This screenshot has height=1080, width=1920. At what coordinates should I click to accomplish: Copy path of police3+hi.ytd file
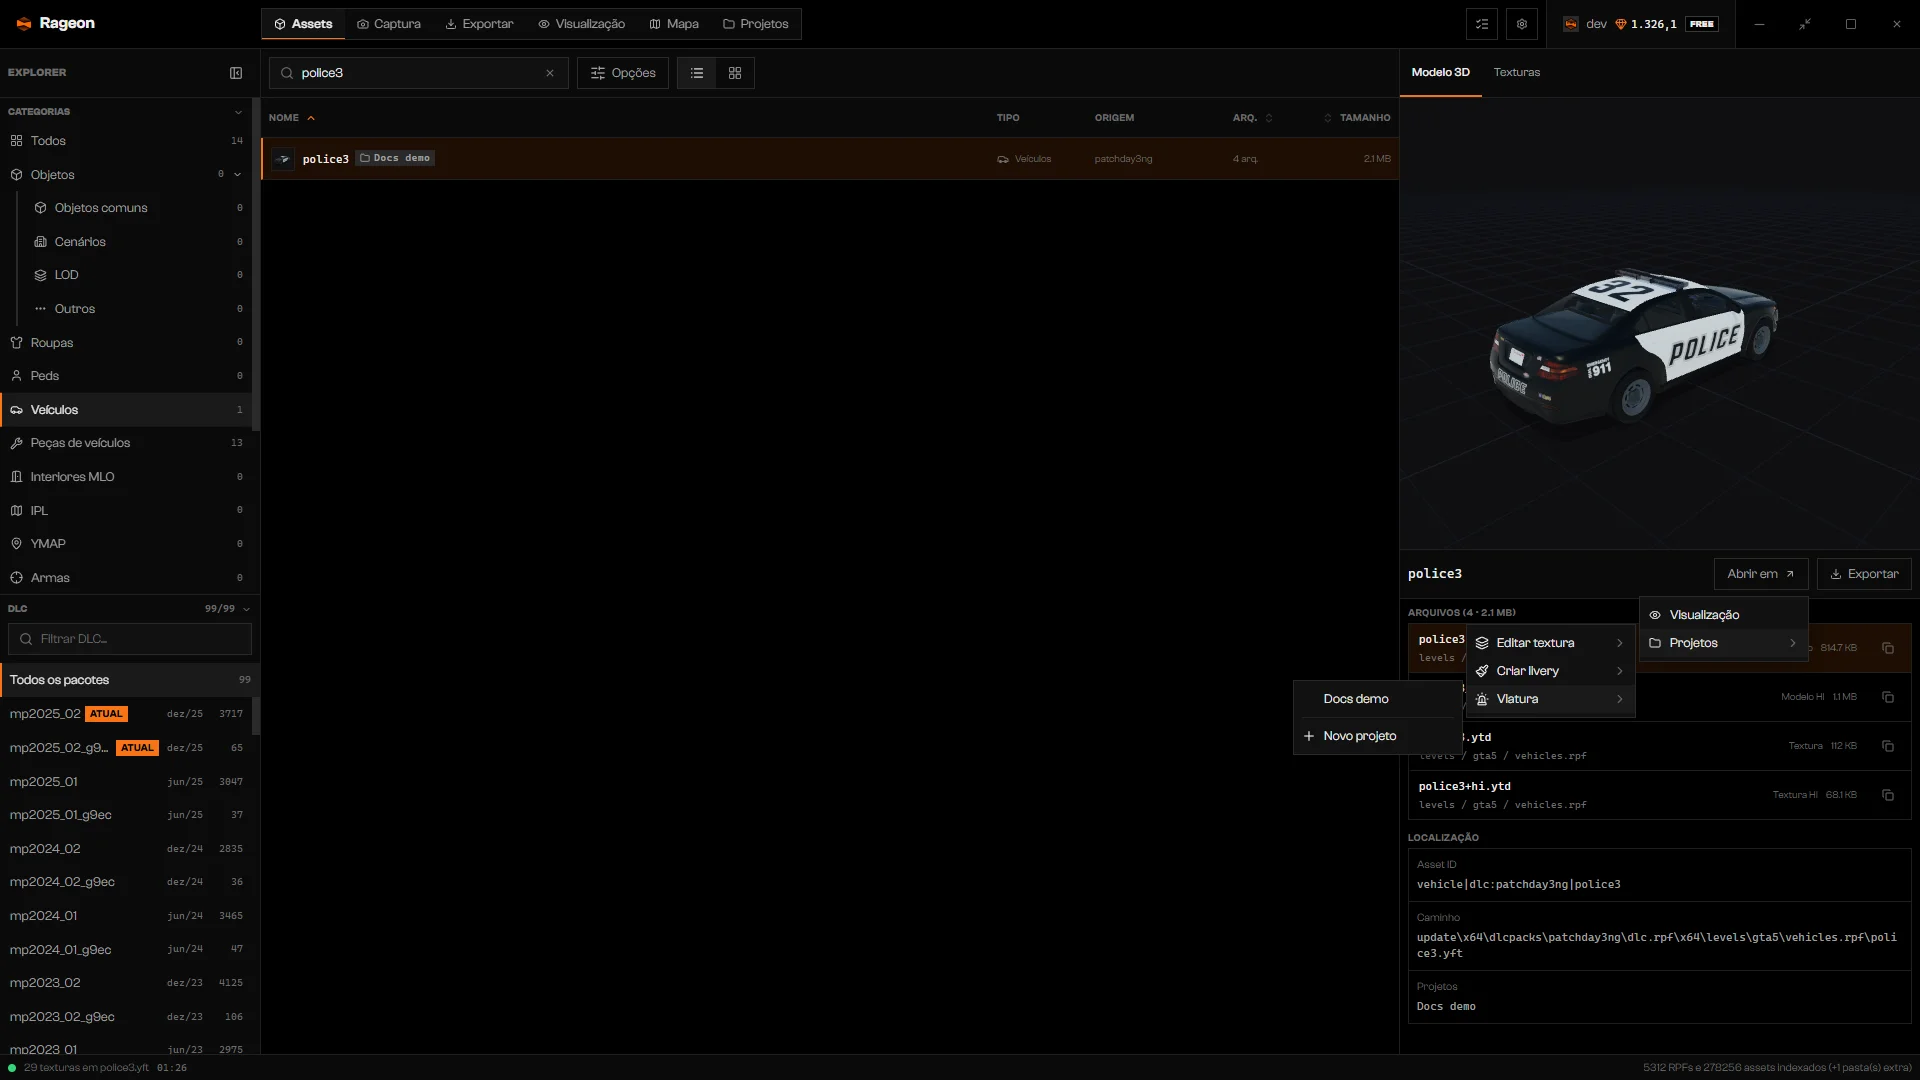(x=1888, y=795)
